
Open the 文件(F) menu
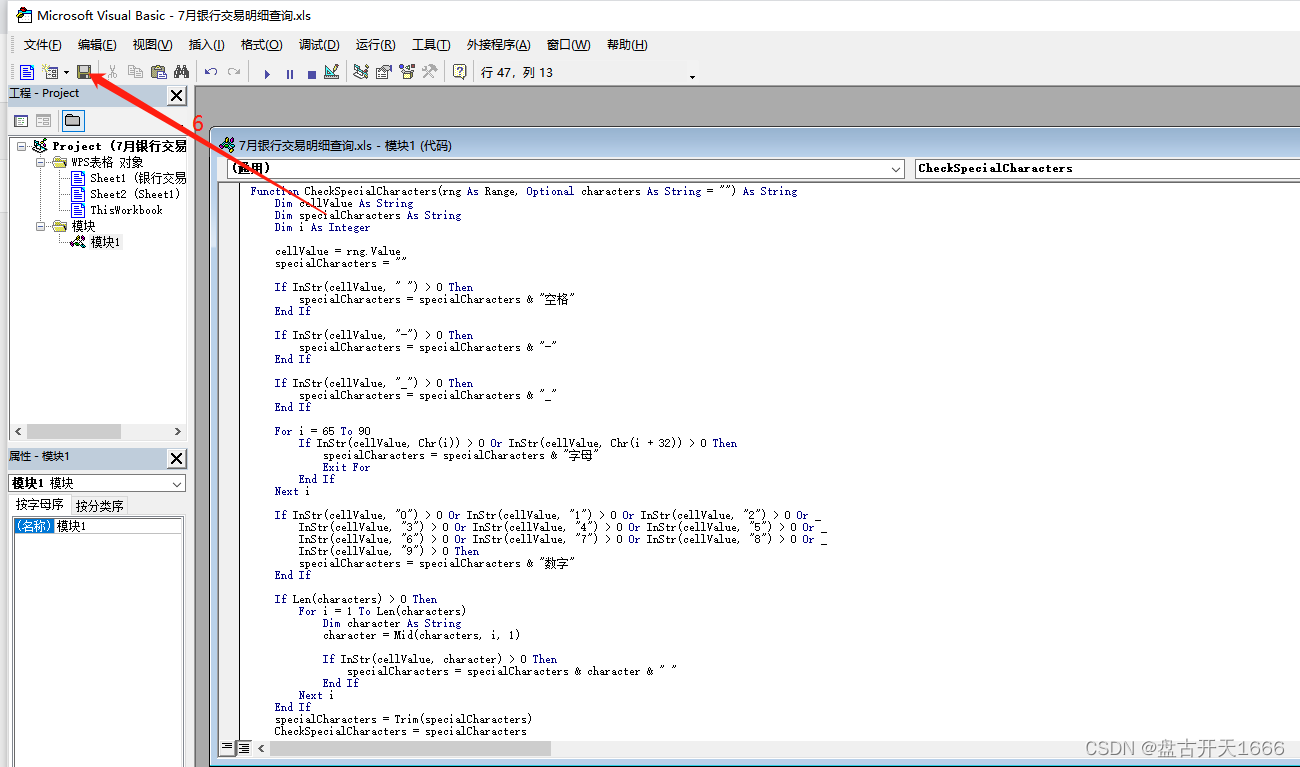pos(42,45)
